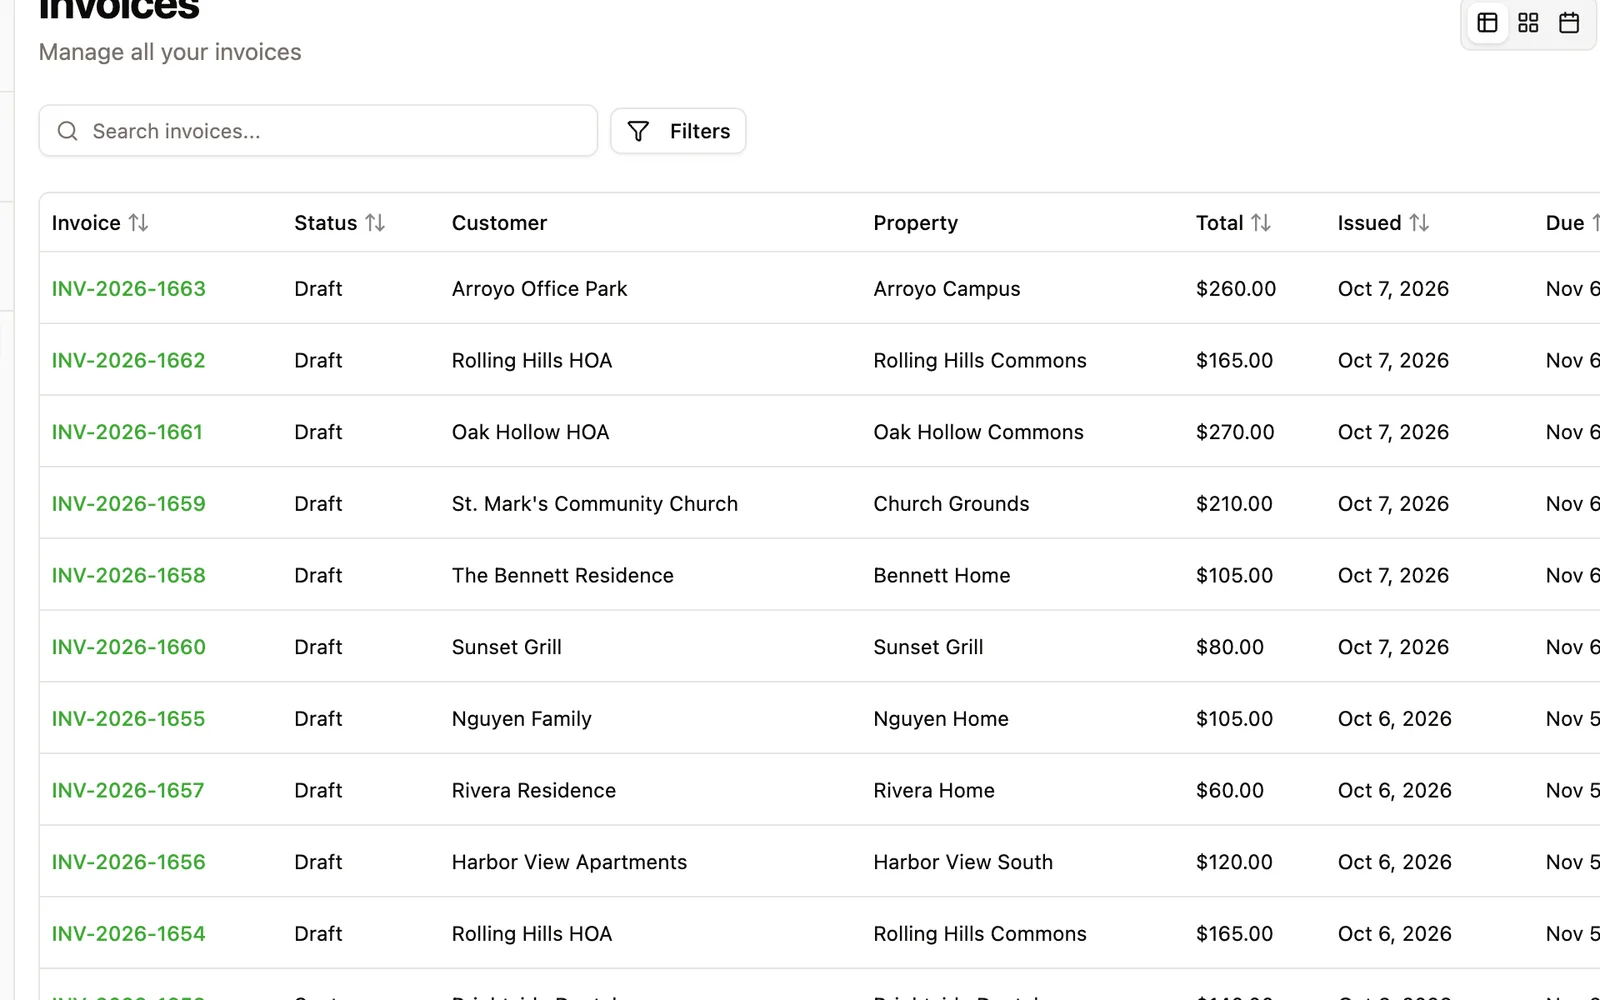The height and width of the screenshot is (1000, 1600).
Task: Sort by Invoice column arrows
Action: 139,223
